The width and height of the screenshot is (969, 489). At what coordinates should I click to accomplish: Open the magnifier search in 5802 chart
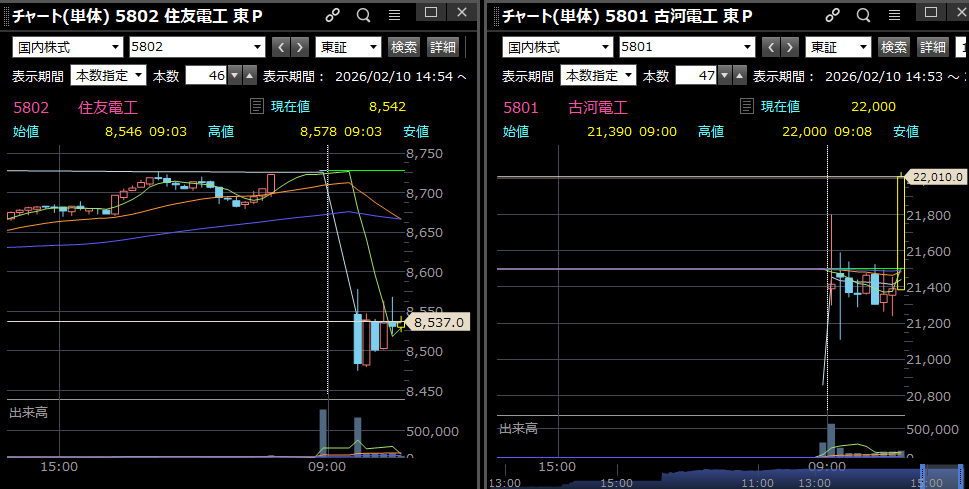pyautogui.click(x=363, y=15)
